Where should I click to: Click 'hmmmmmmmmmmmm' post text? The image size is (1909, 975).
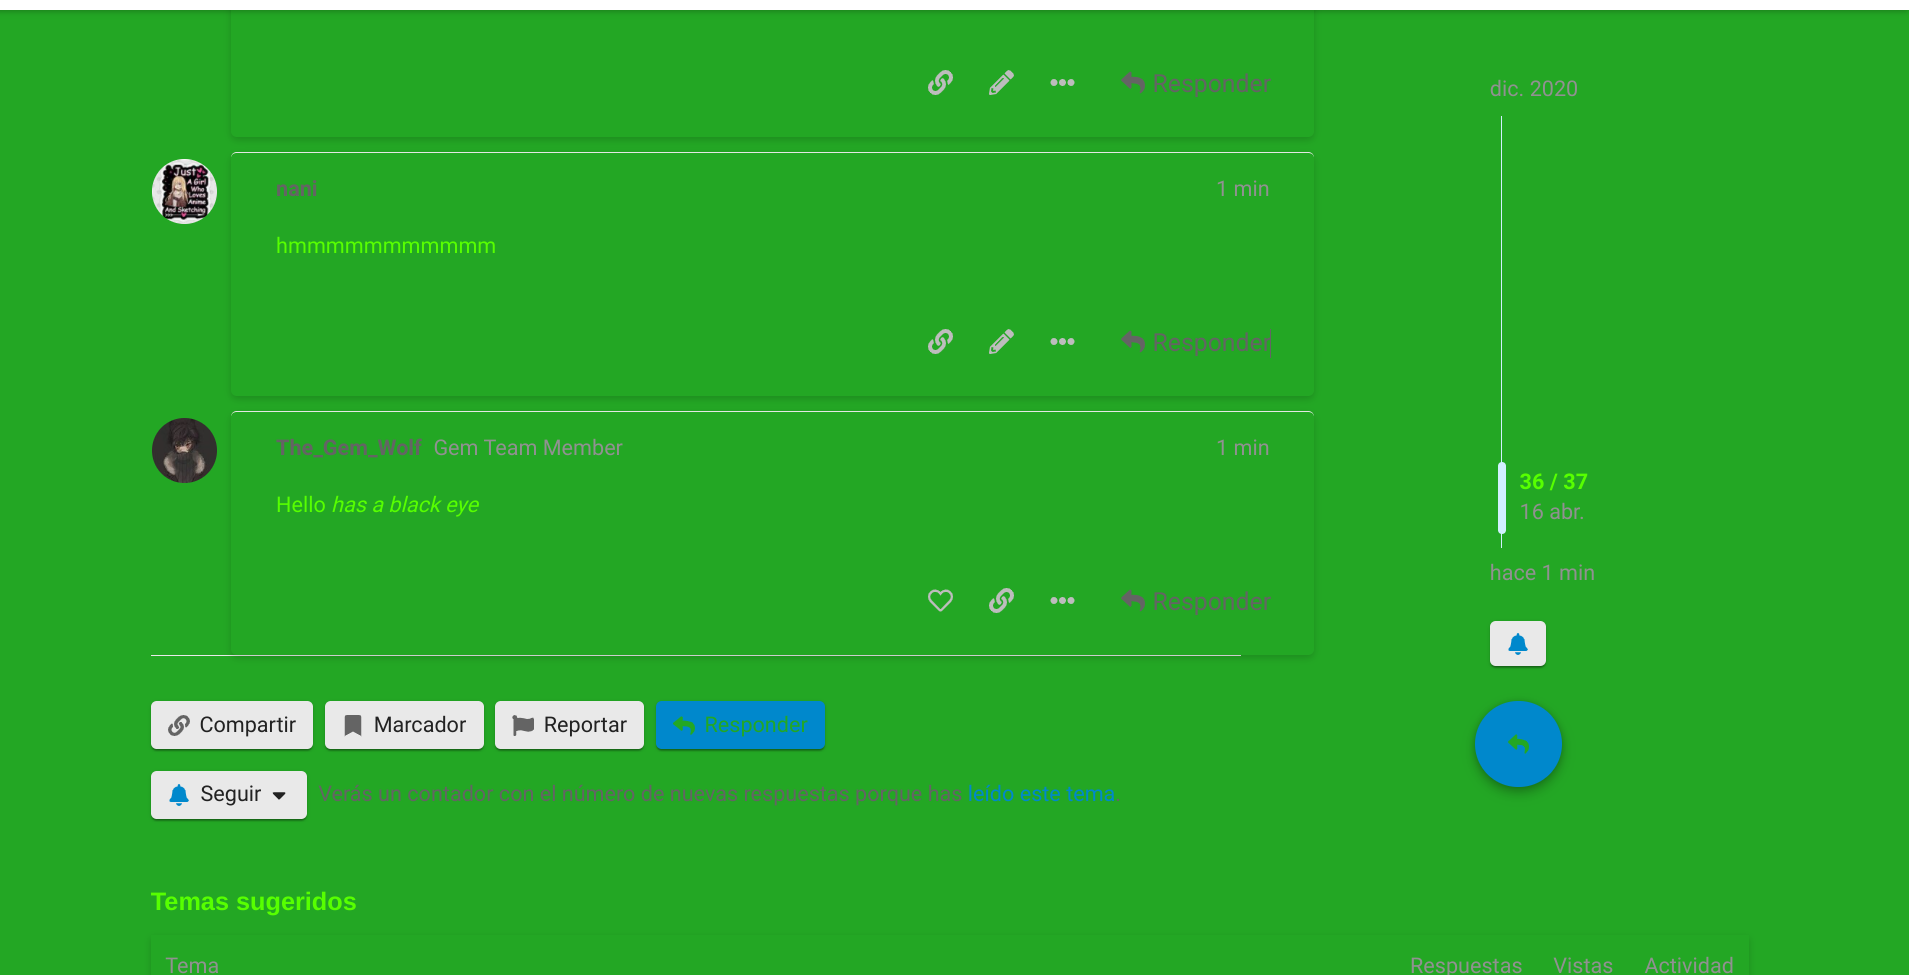[386, 246]
